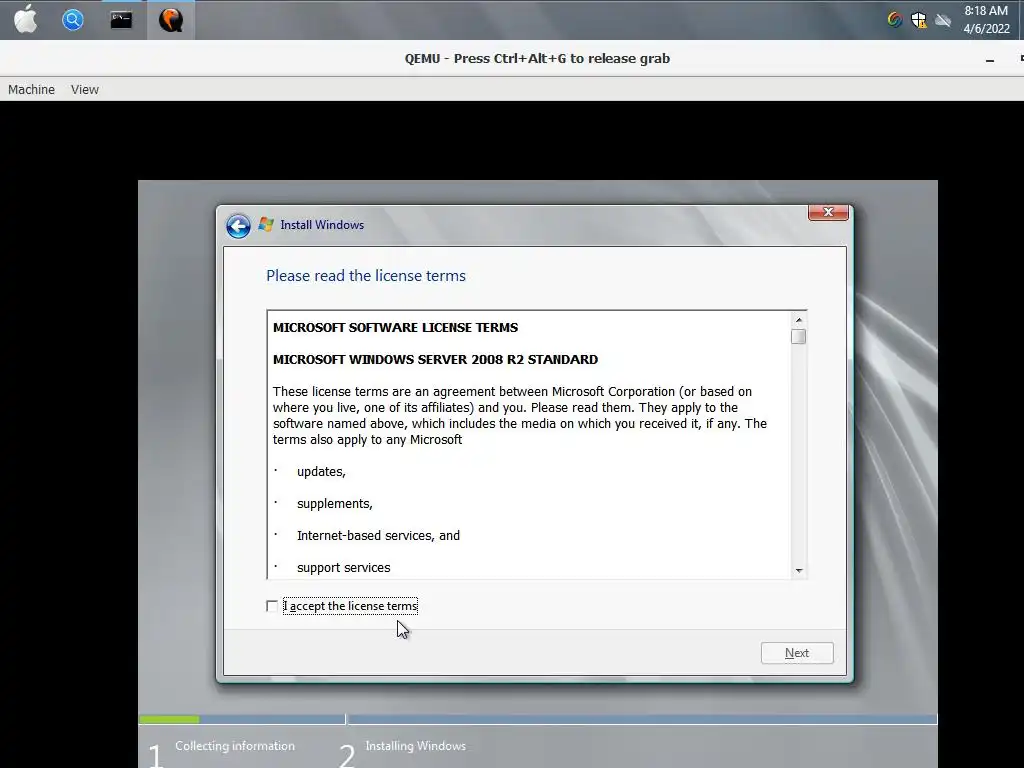This screenshot has height=768, width=1024.
Task: Open the colorful swirl tray icon
Action: 894,20
